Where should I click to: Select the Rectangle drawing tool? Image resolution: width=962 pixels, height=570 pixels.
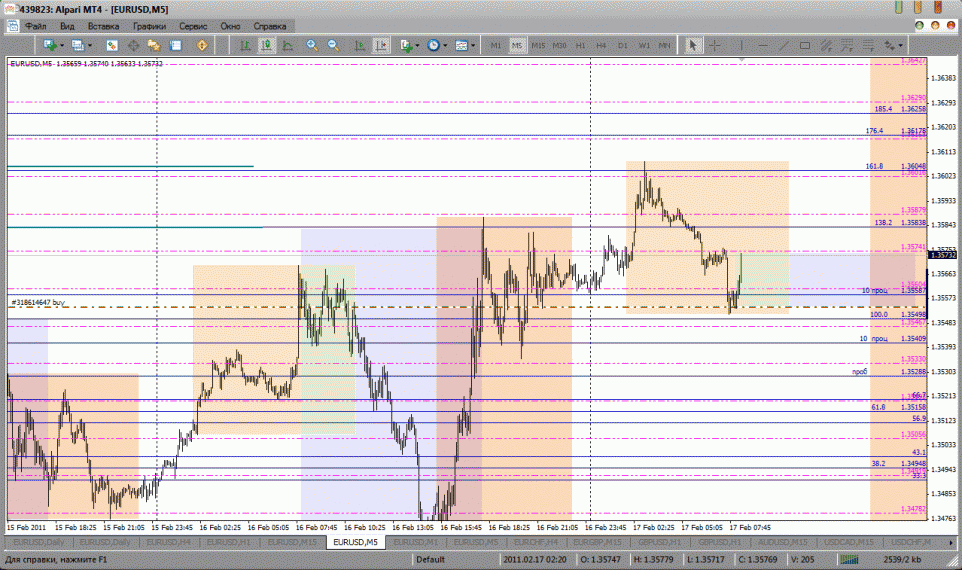805,45
